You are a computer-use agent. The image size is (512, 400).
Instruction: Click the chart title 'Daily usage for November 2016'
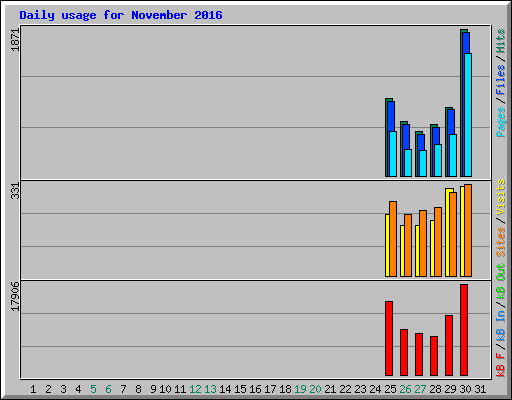[121, 15]
